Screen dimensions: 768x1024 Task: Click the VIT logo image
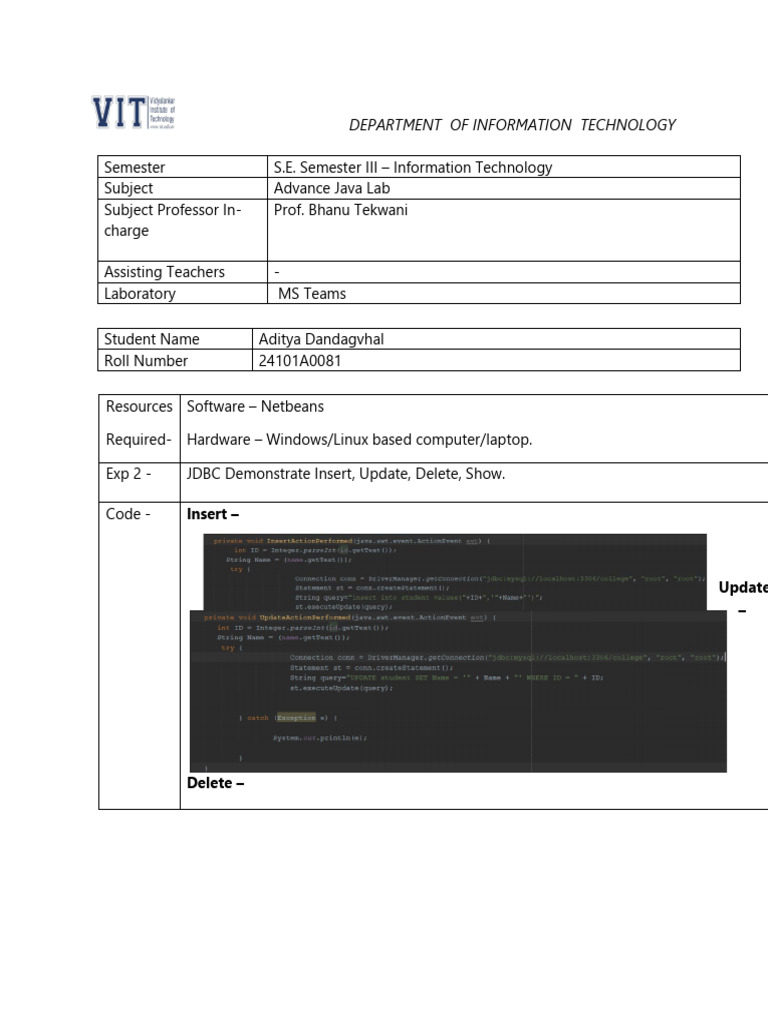133,112
